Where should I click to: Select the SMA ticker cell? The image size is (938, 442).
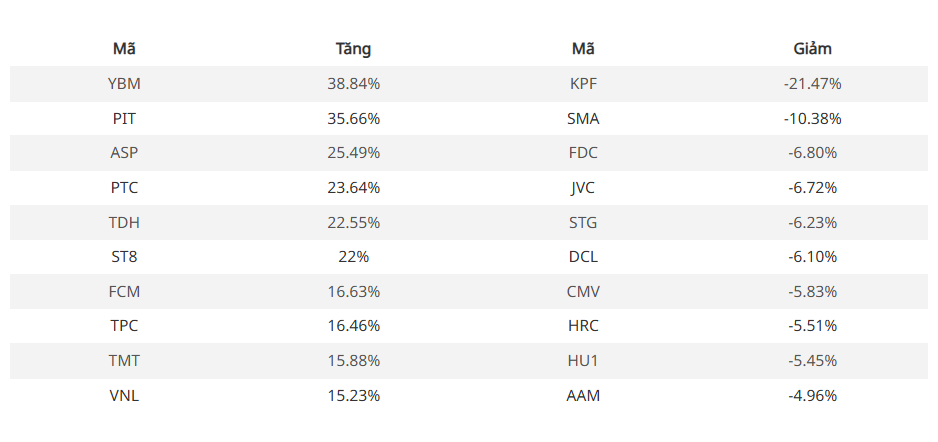(583, 119)
